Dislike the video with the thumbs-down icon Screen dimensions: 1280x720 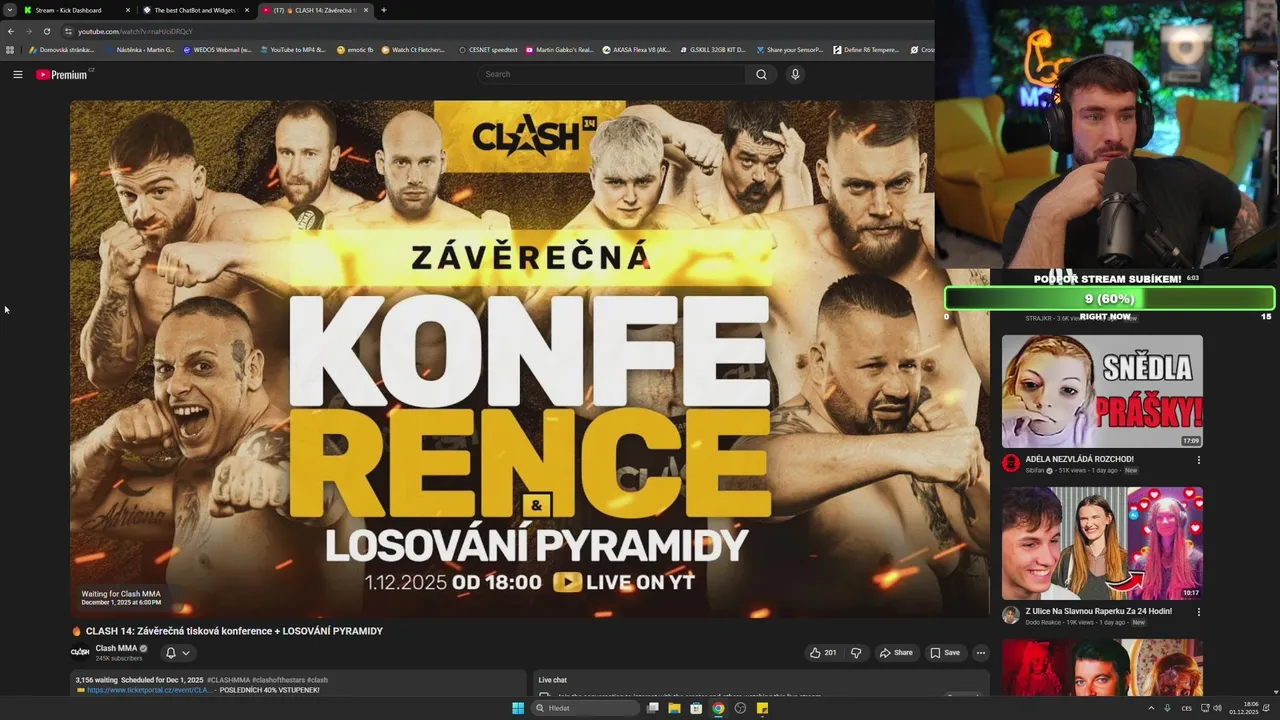pyautogui.click(x=856, y=653)
